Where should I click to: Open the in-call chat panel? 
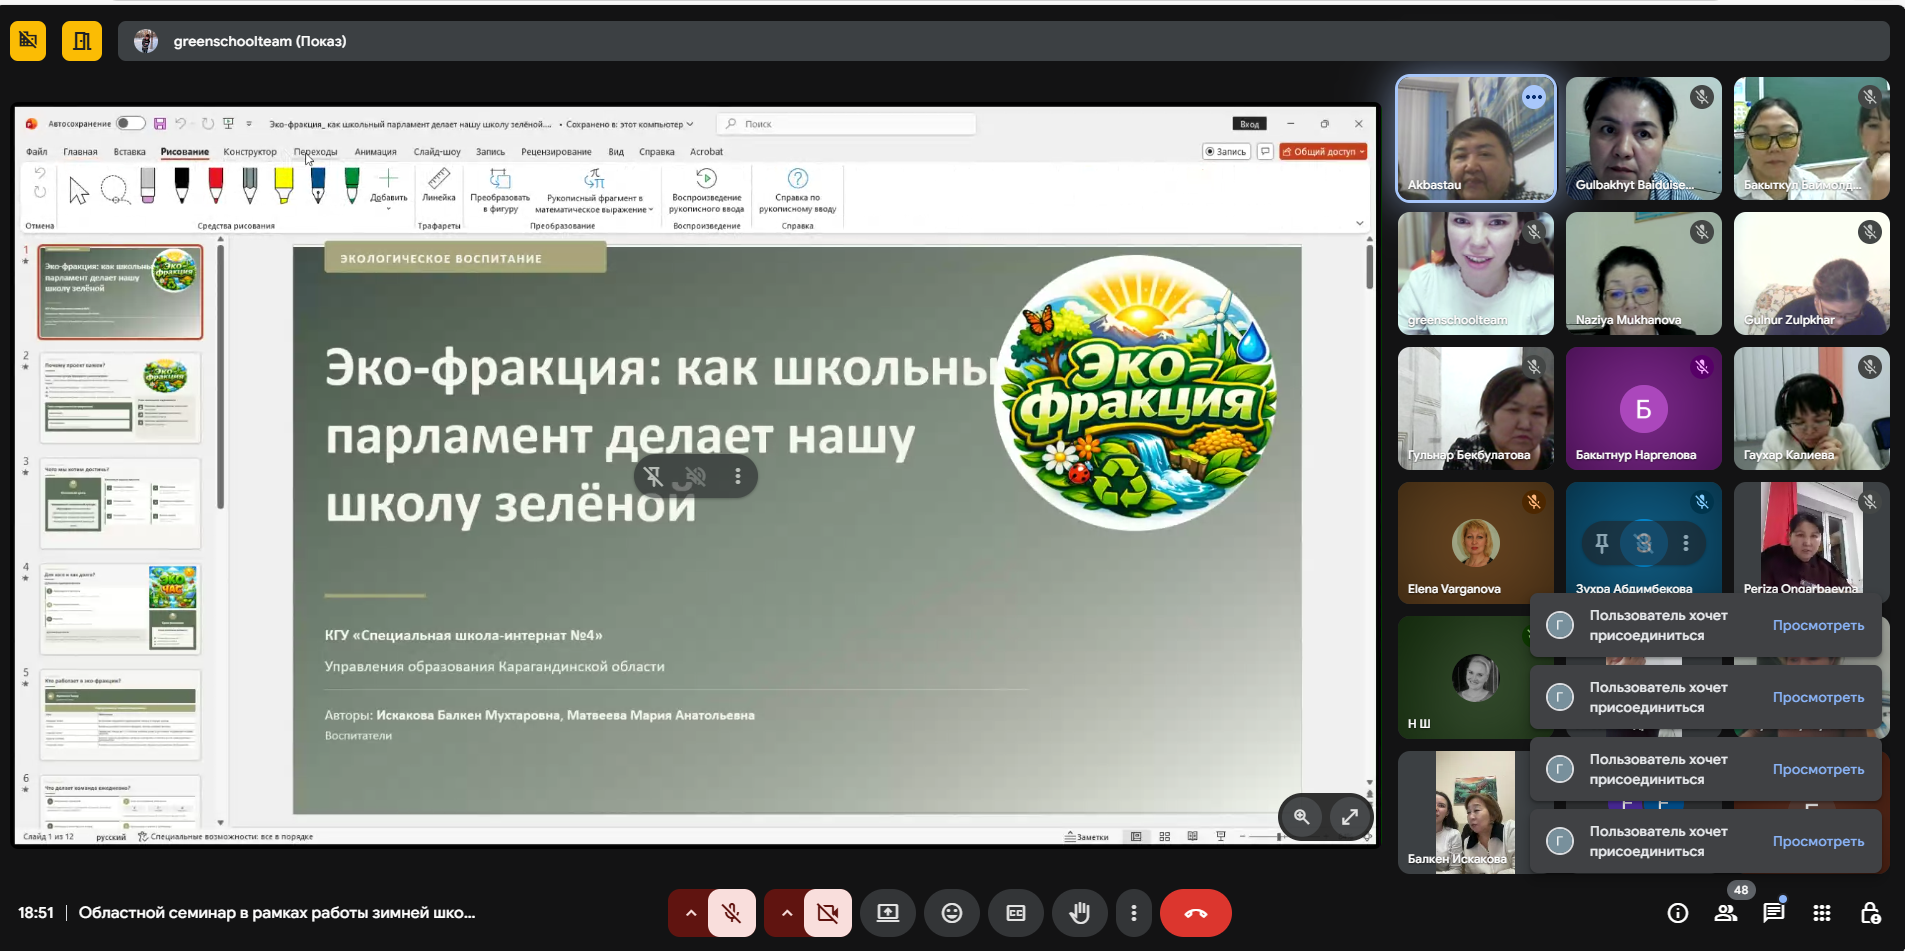1773,912
